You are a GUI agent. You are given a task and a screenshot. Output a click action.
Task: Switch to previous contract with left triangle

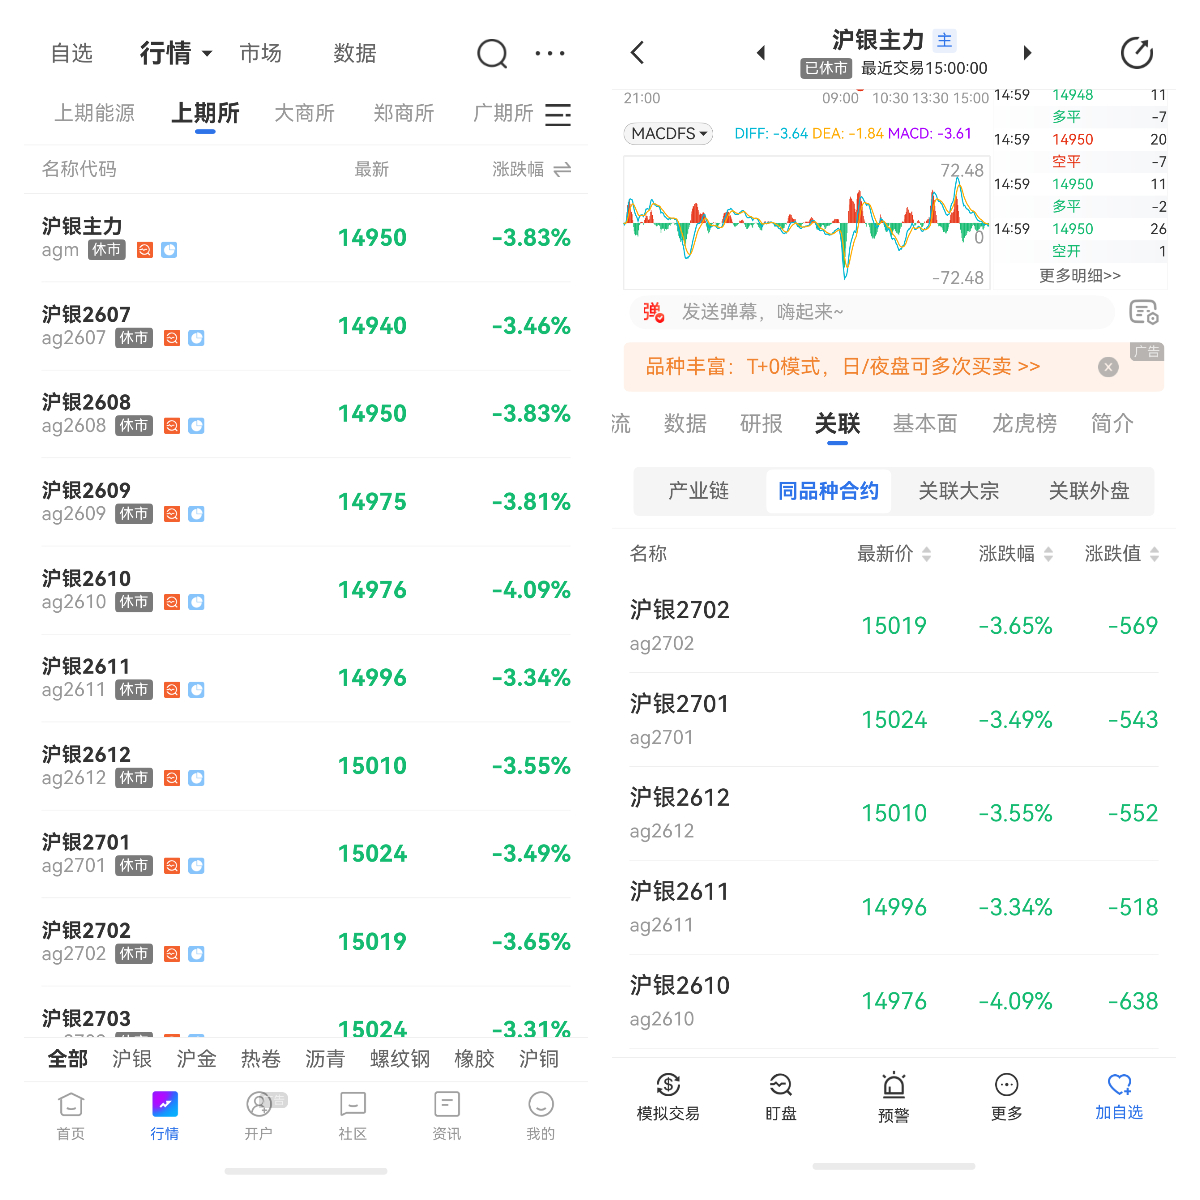pyautogui.click(x=761, y=53)
